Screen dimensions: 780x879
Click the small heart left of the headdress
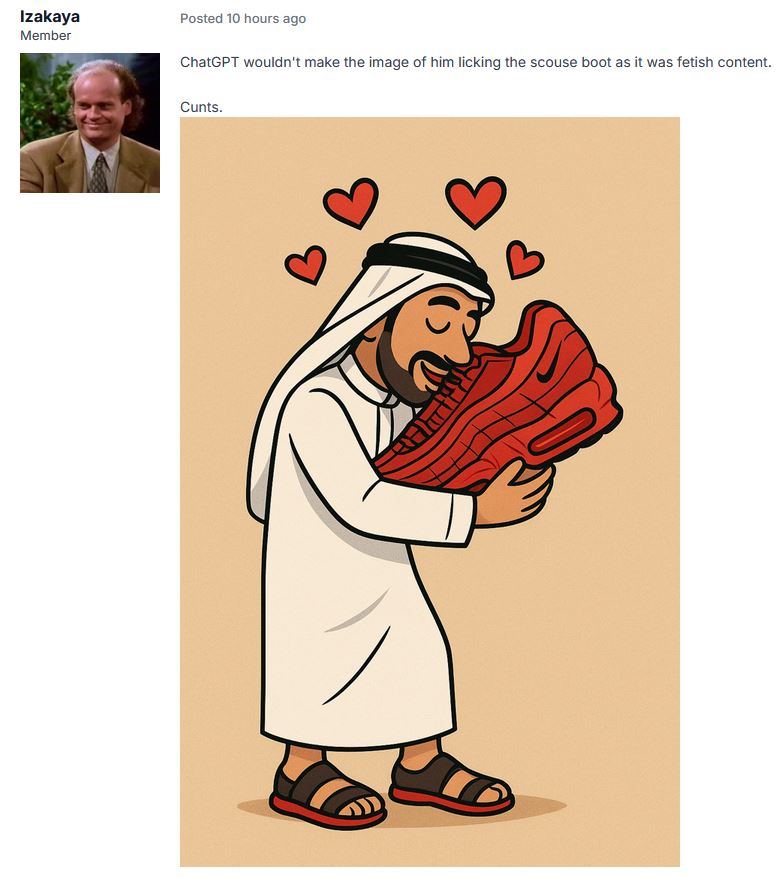pyautogui.click(x=306, y=265)
